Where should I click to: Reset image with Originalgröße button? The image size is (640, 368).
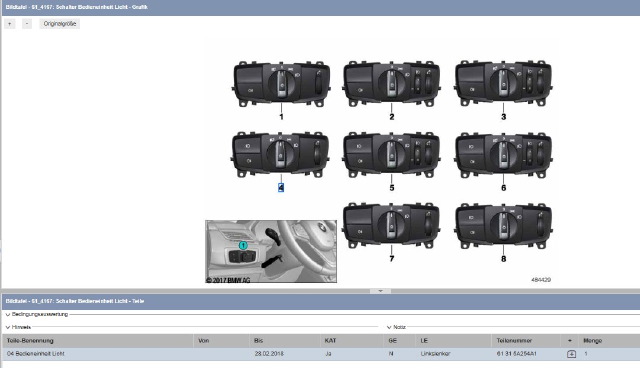coord(60,24)
